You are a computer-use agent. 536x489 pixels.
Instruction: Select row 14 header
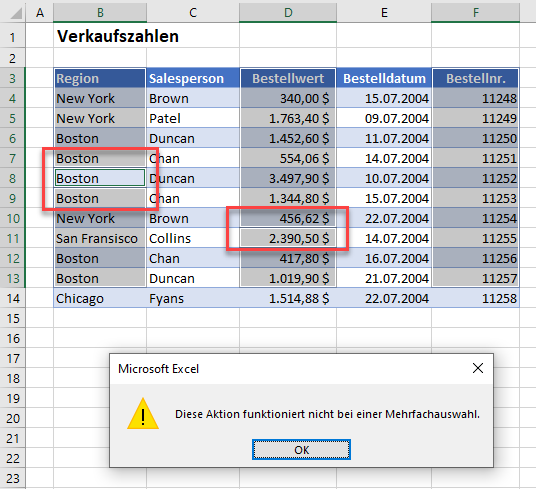[x=13, y=298]
